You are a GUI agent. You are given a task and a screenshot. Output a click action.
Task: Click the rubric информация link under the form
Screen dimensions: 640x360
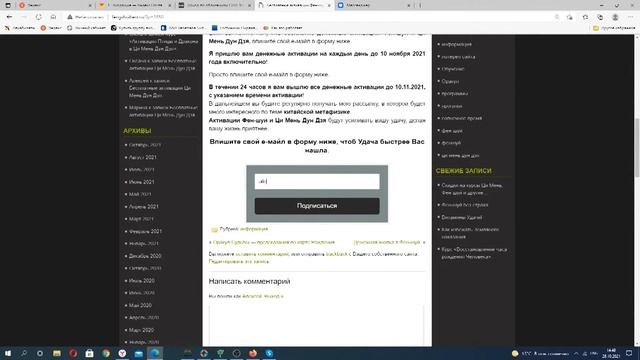[254, 229]
